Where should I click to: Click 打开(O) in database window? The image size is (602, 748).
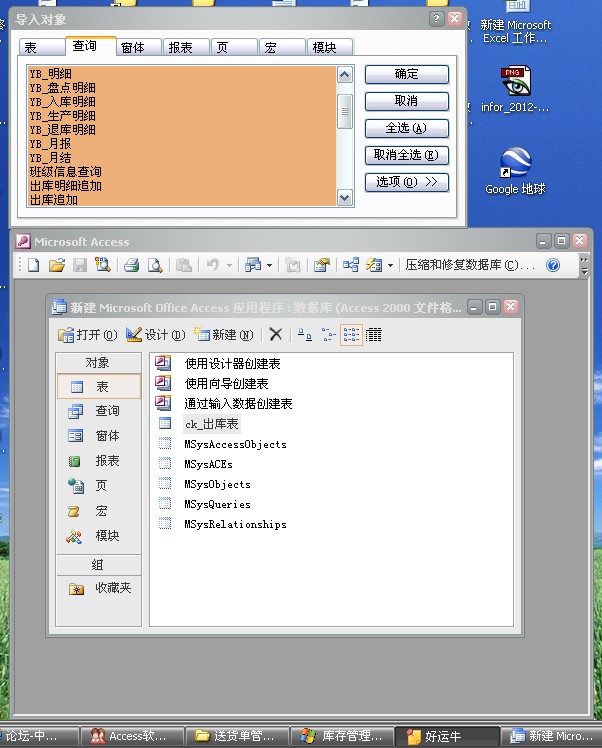click(x=87, y=335)
